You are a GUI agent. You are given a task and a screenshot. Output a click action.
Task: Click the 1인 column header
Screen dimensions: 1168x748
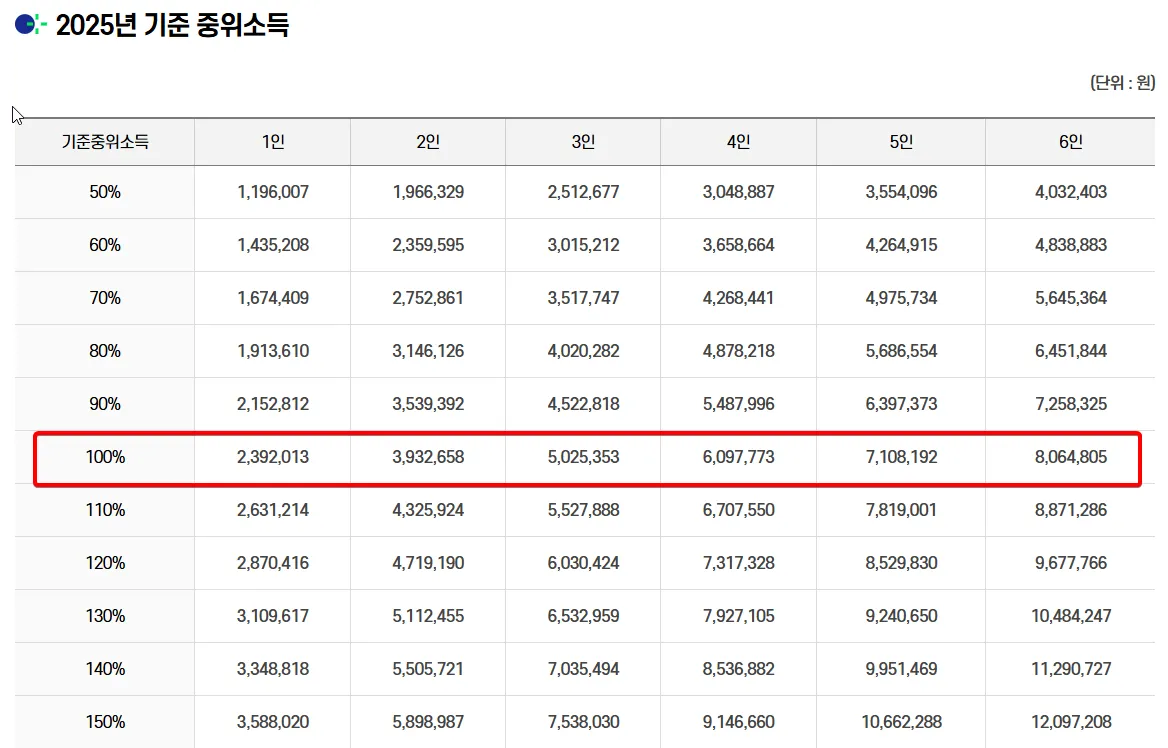pos(273,141)
